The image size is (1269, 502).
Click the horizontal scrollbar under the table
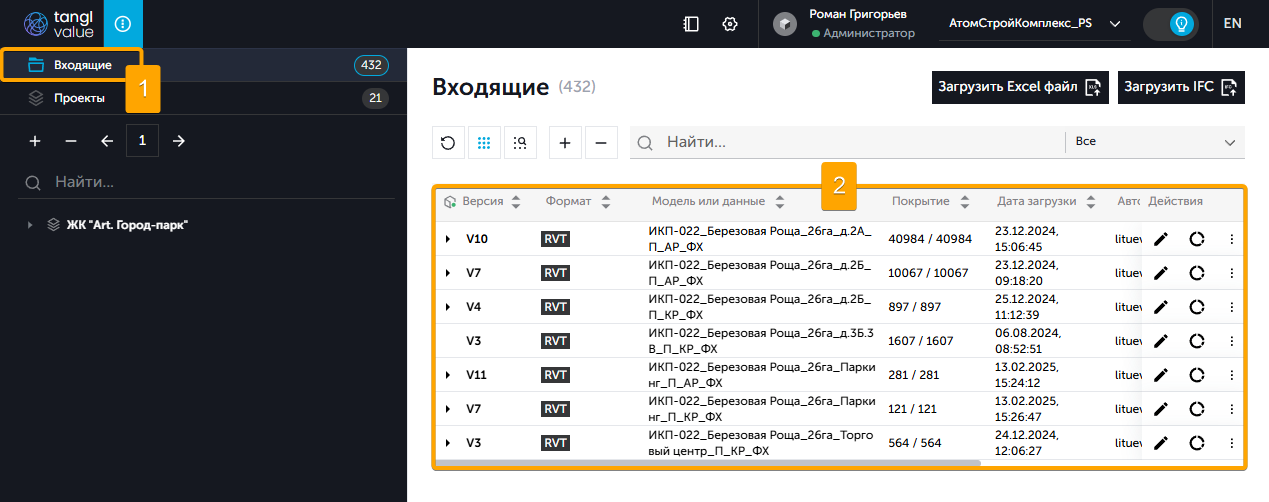click(708, 464)
